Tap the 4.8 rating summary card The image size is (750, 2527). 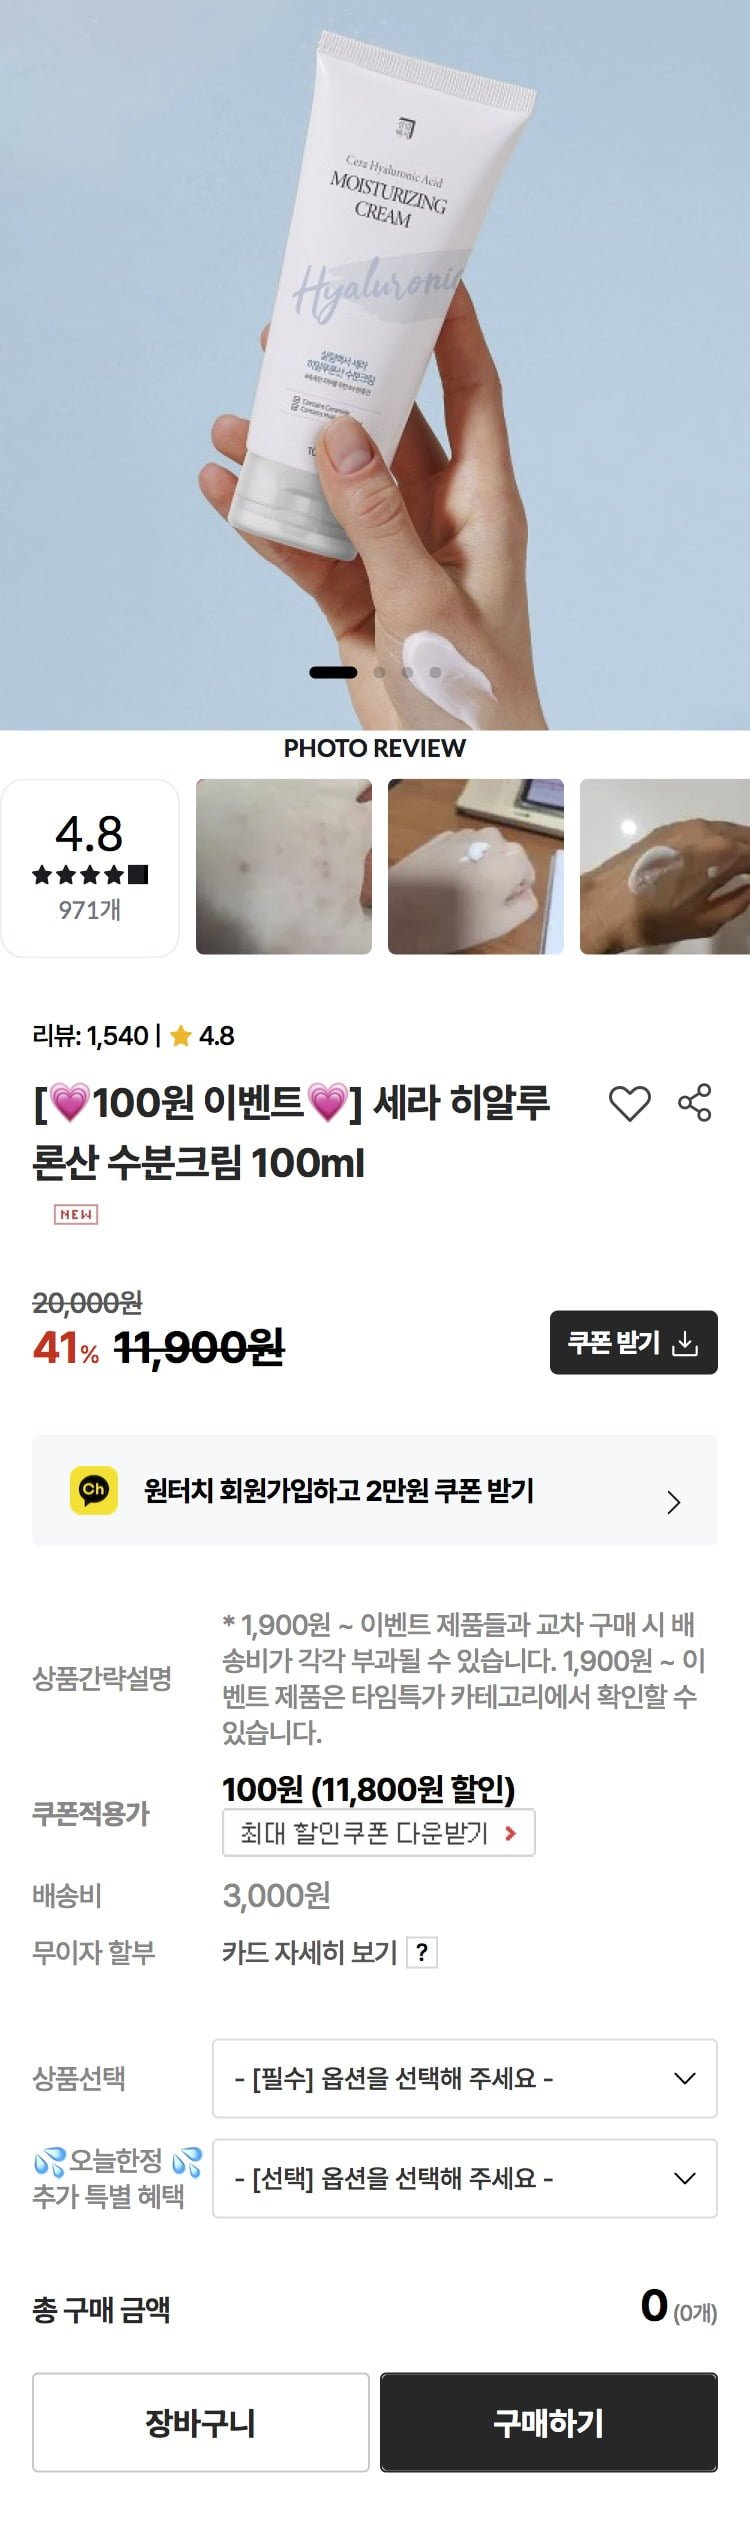(x=90, y=867)
